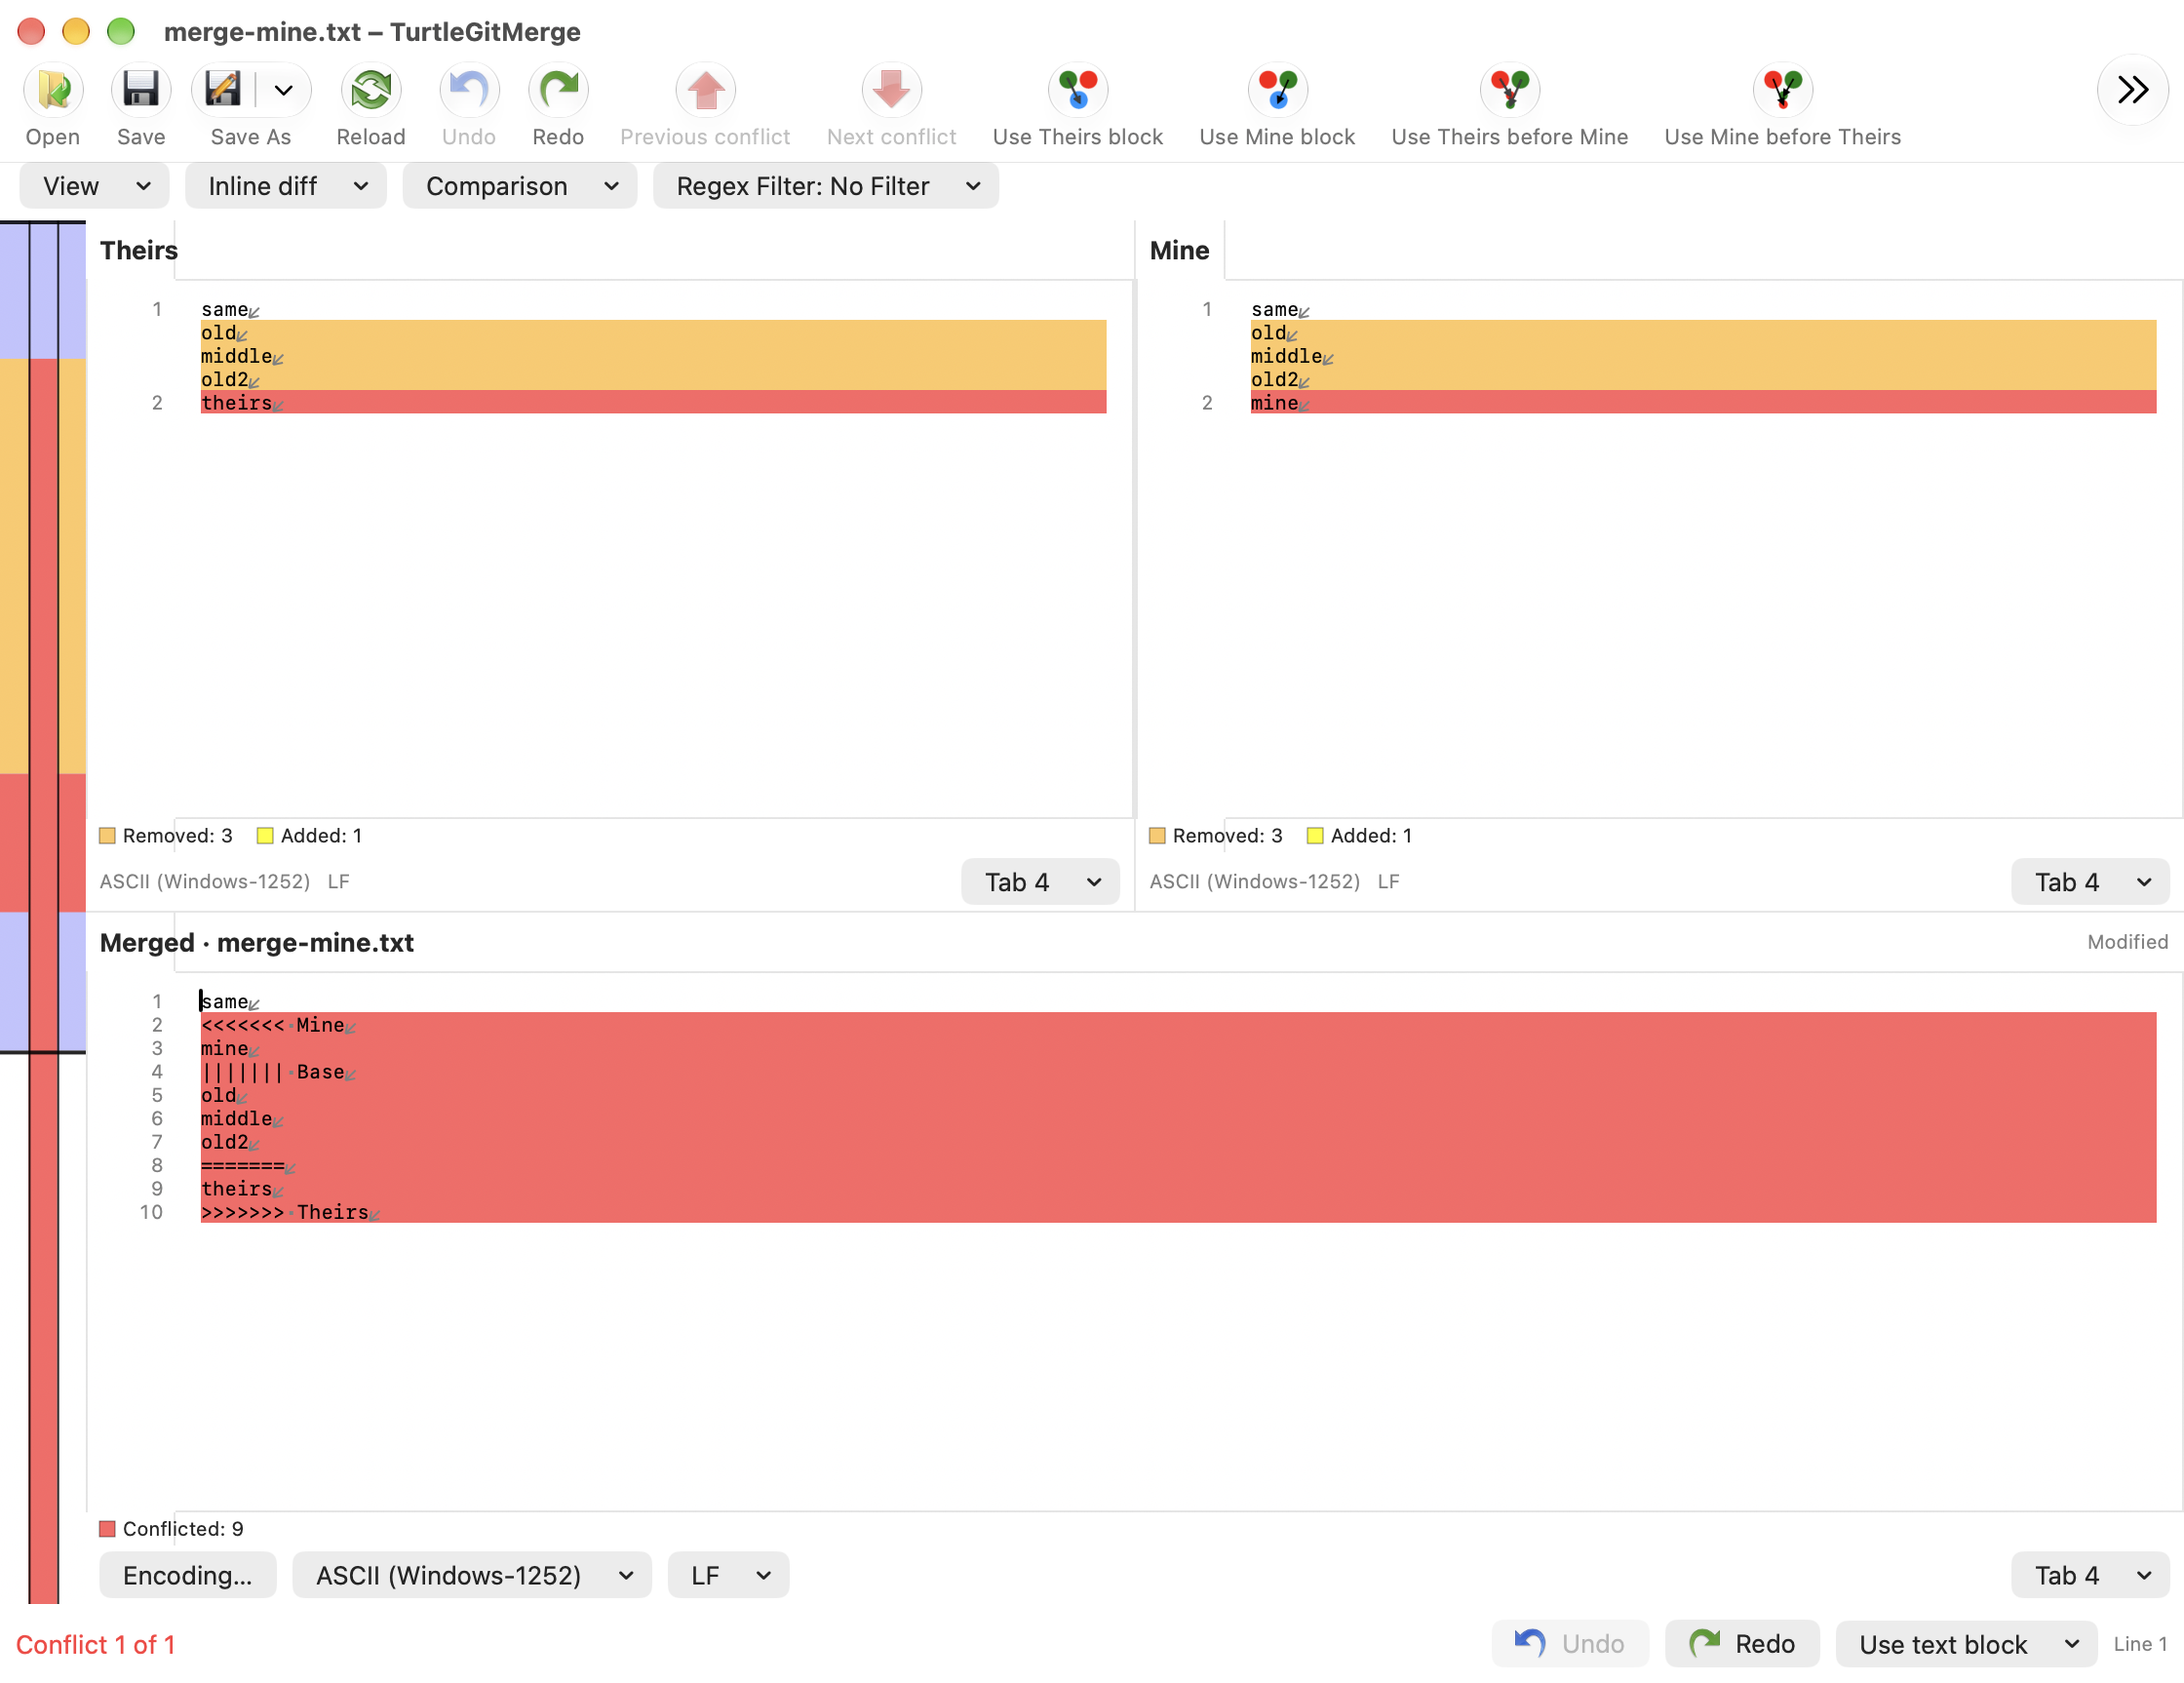Click the Theirs pane header title
The width and height of the screenshot is (2184, 1683).
point(139,250)
